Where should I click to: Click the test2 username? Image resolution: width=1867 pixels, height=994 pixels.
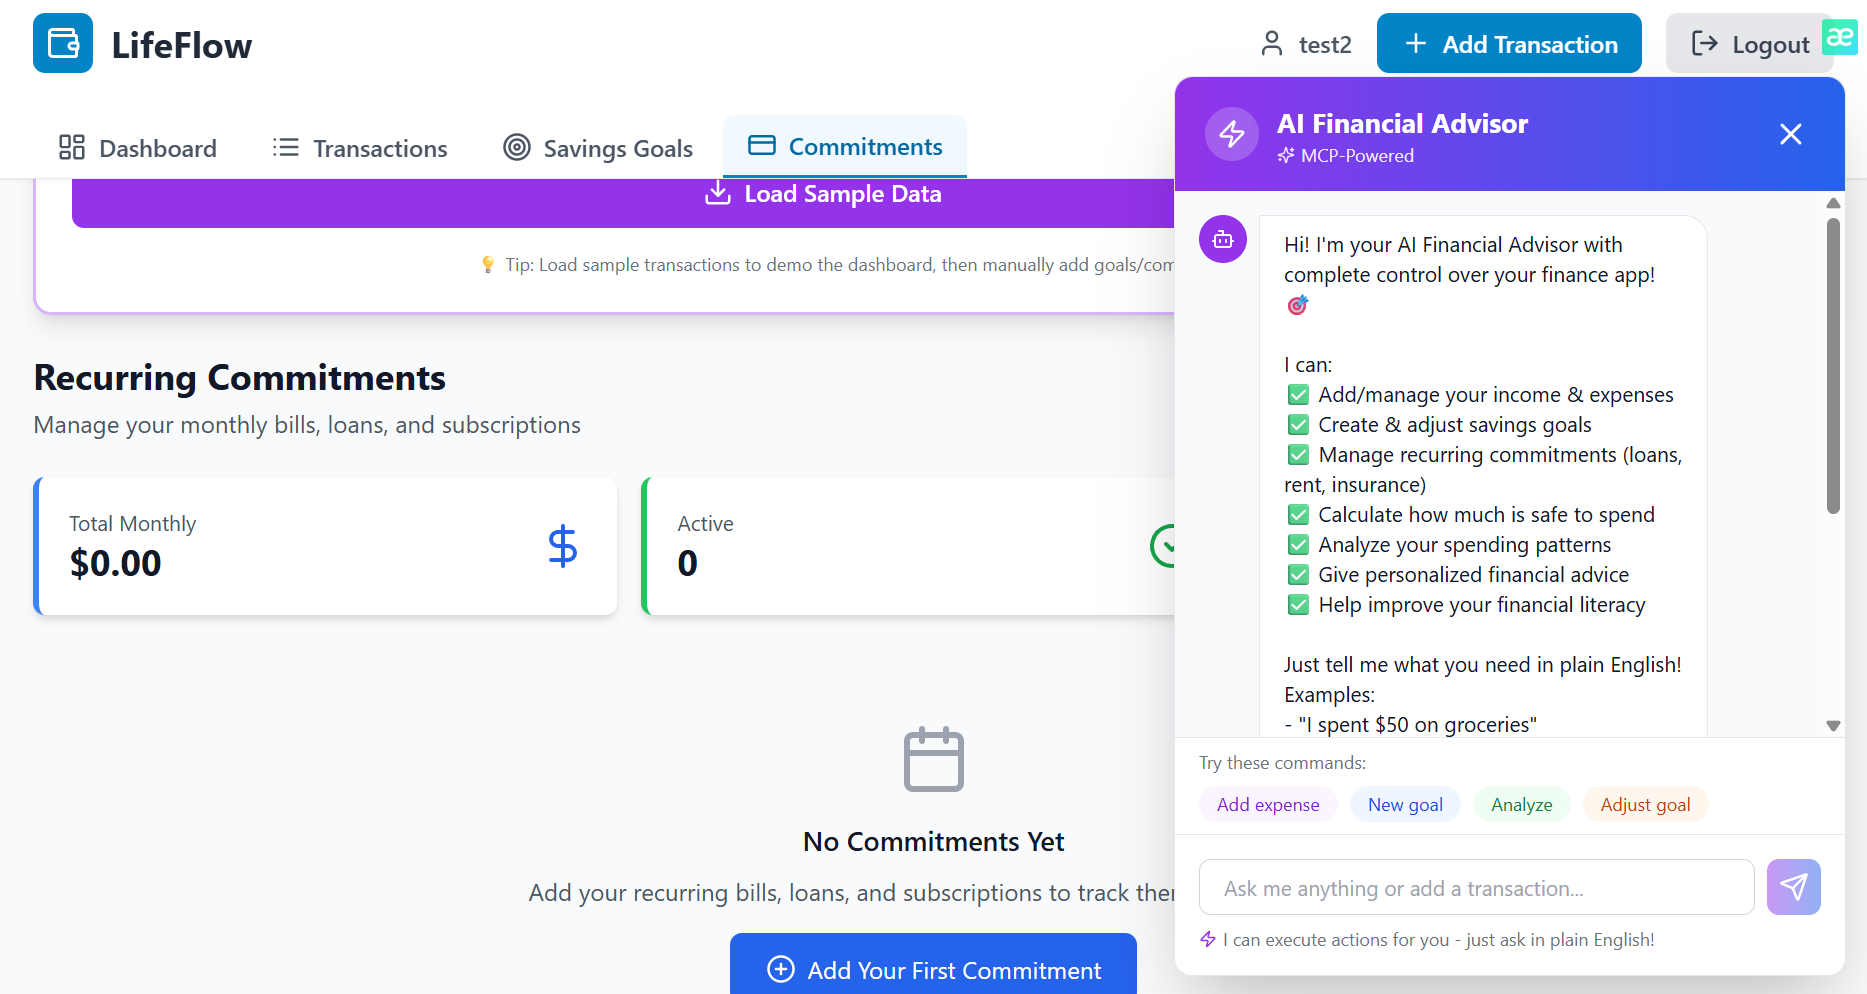(x=1325, y=45)
